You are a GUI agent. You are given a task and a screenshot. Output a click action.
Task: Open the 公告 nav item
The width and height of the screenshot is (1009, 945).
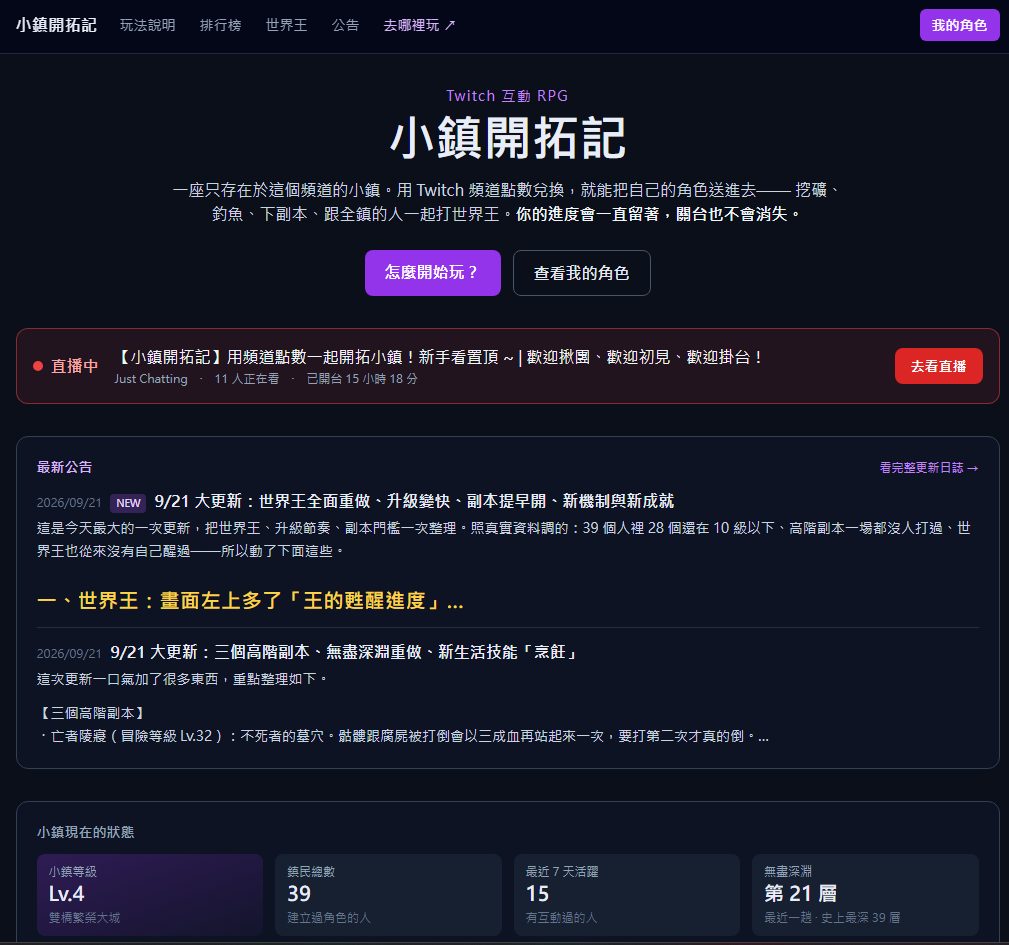coord(345,25)
